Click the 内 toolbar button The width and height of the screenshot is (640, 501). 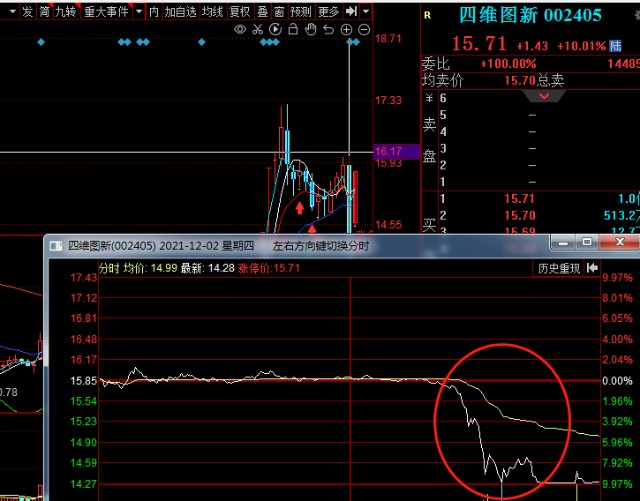(154, 11)
